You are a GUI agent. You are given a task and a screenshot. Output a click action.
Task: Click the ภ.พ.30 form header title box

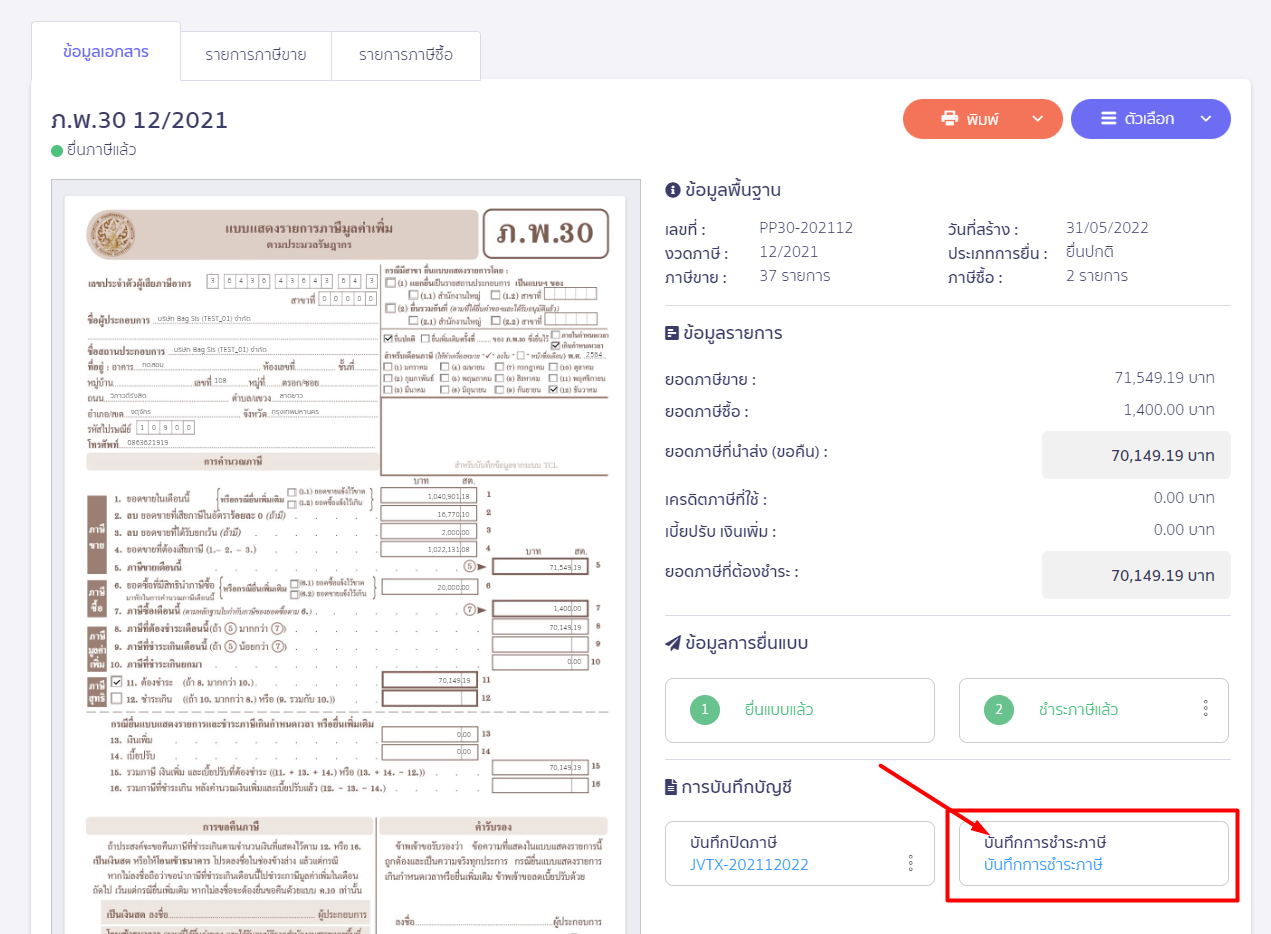545,234
